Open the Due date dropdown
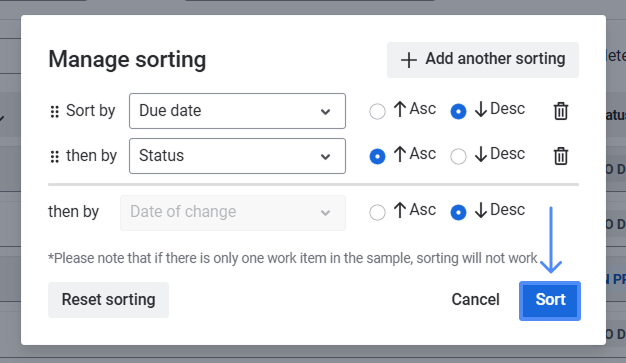 click(237, 111)
